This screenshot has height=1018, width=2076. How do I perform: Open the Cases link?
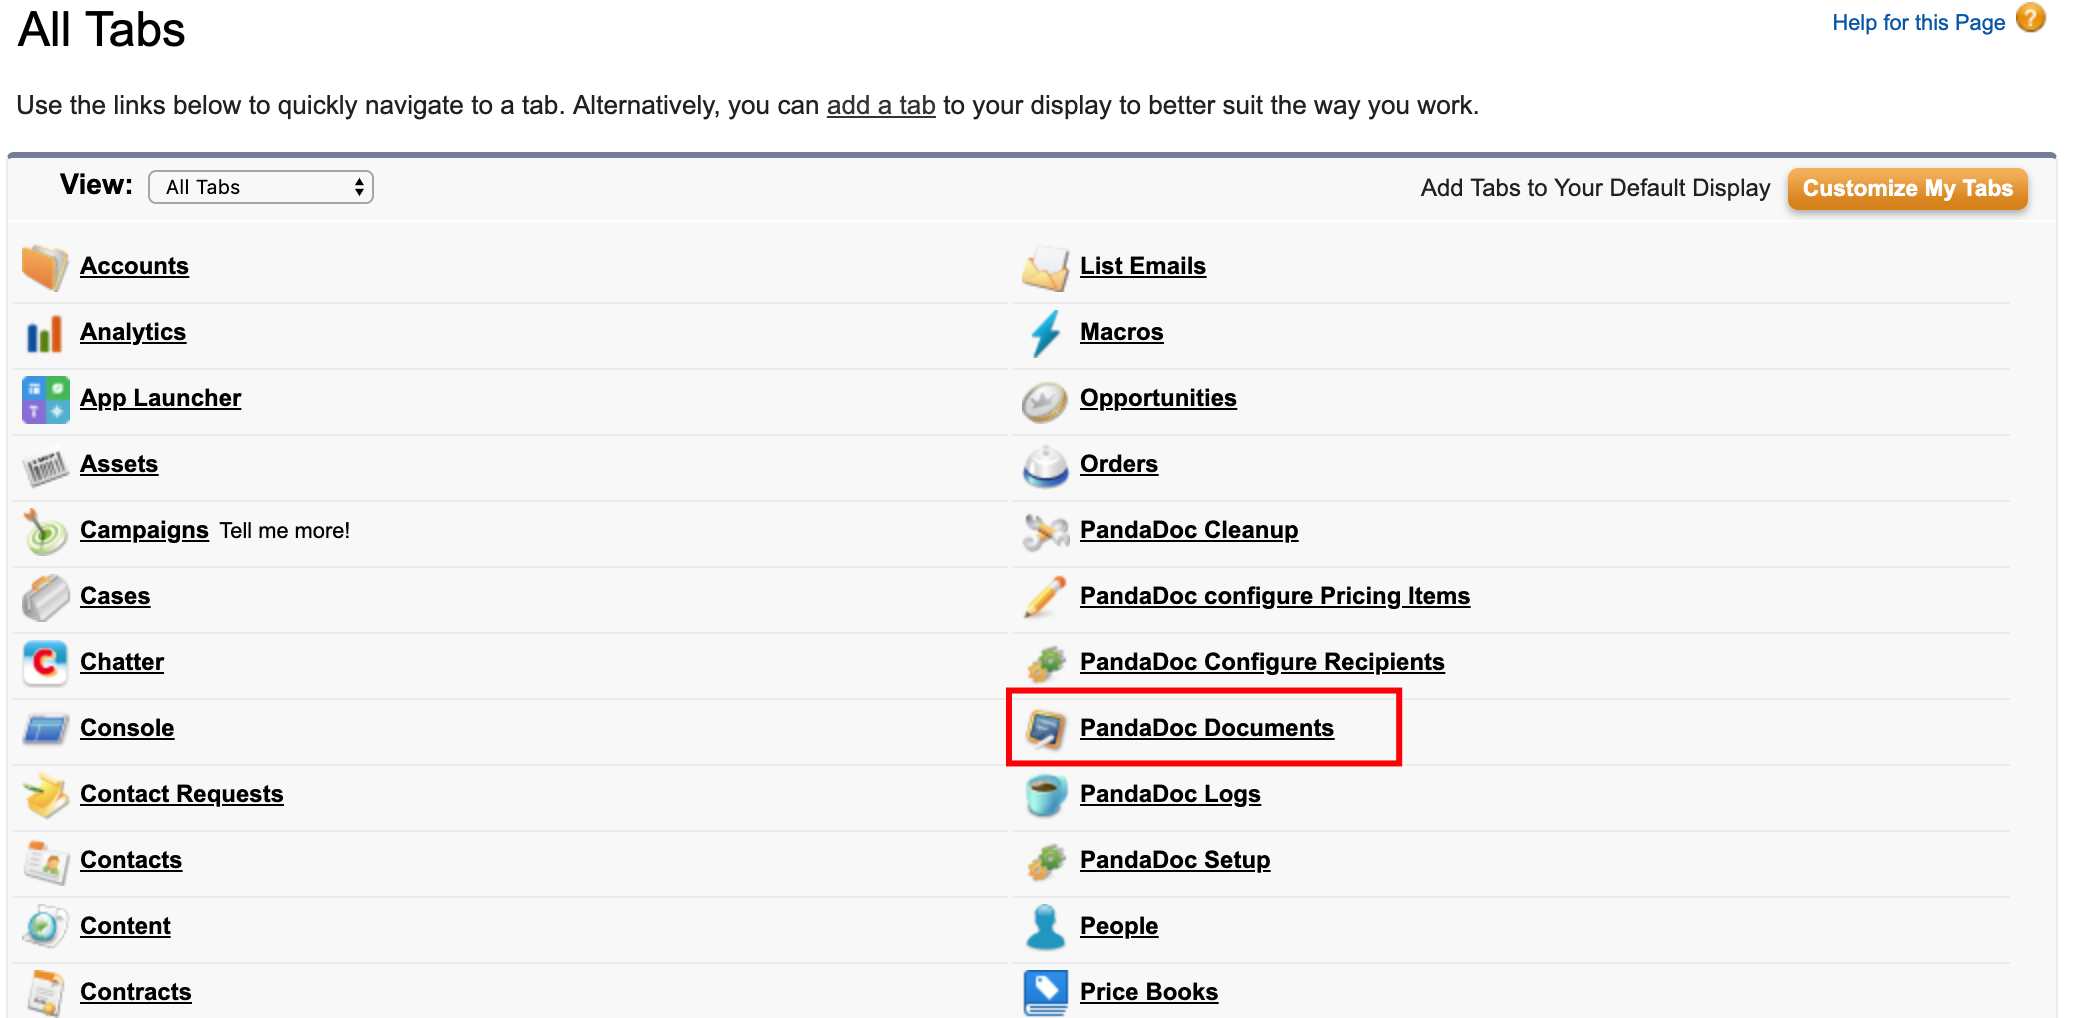point(115,596)
